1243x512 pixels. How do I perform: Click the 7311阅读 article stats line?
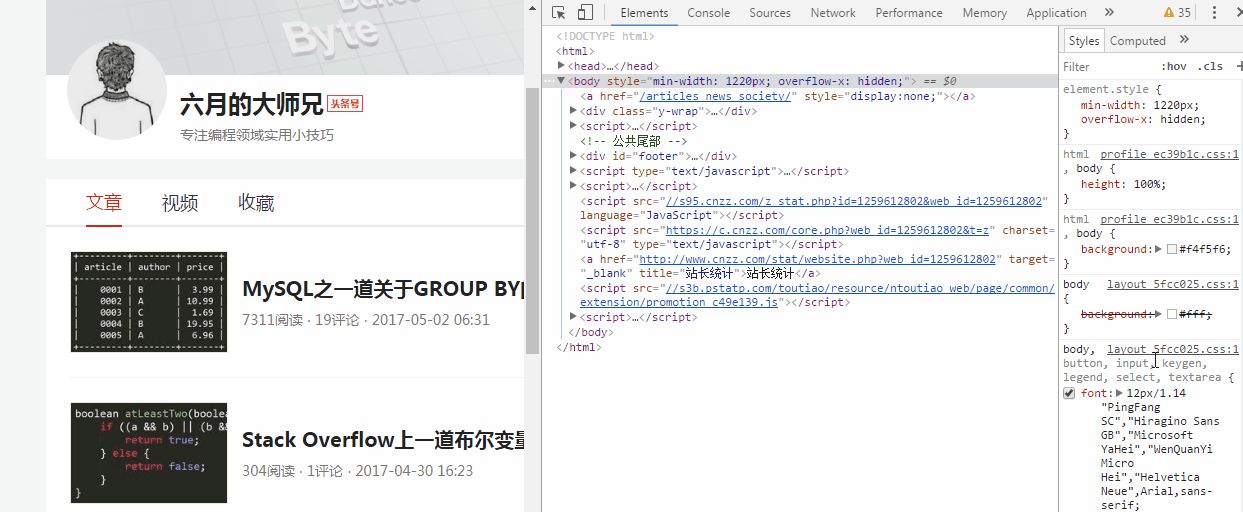(x=366, y=320)
